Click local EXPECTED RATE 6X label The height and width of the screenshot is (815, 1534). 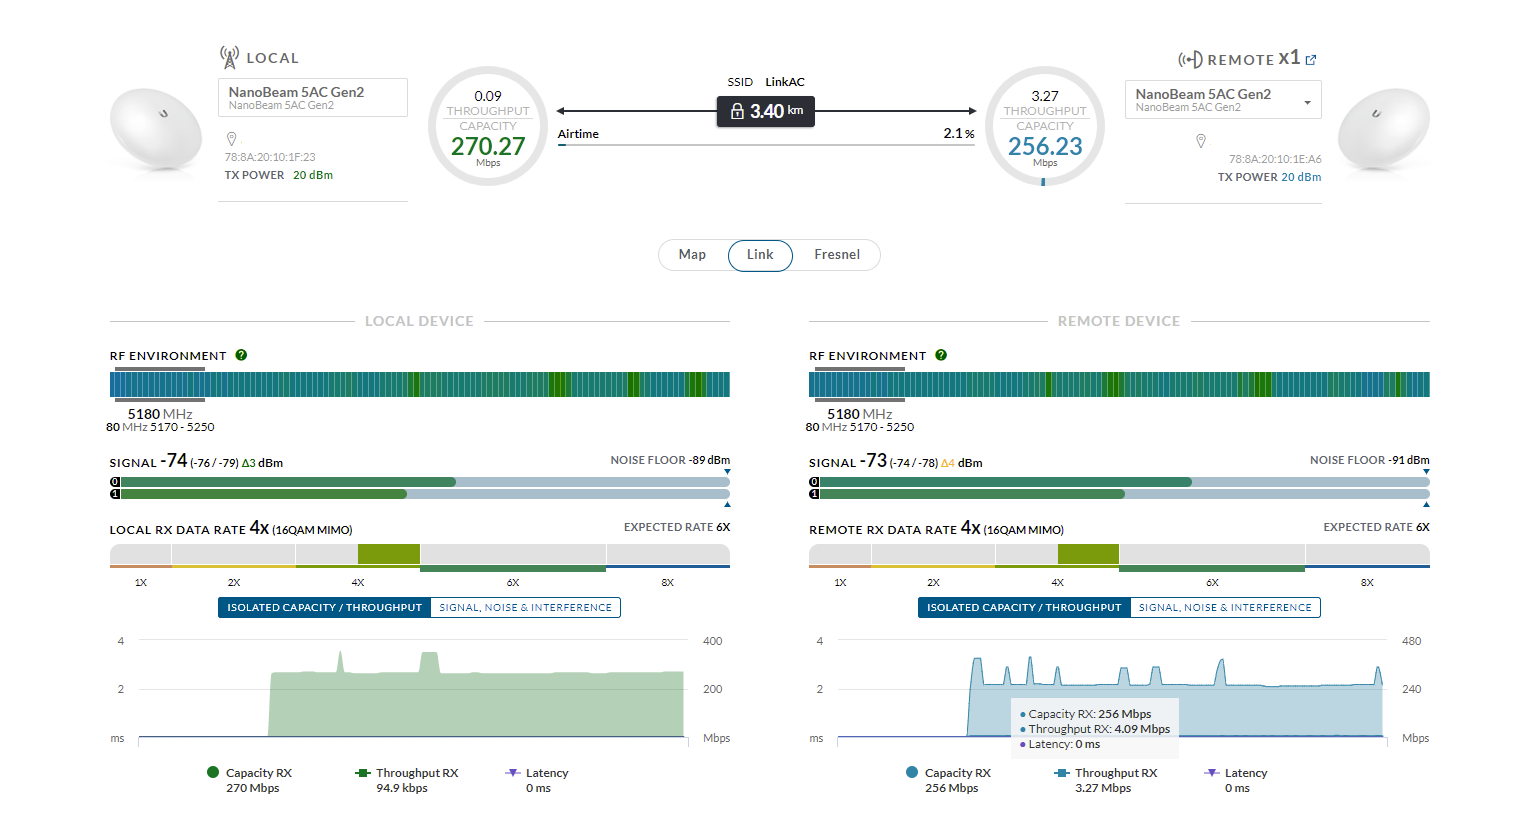pyautogui.click(x=677, y=527)
